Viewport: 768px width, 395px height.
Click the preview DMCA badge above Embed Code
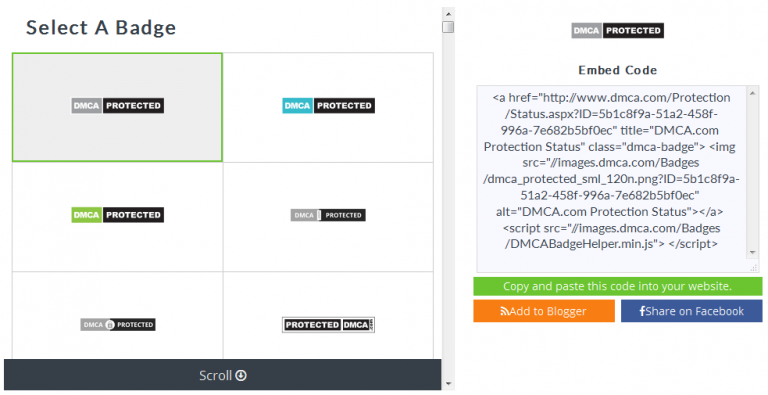[618, 30]
